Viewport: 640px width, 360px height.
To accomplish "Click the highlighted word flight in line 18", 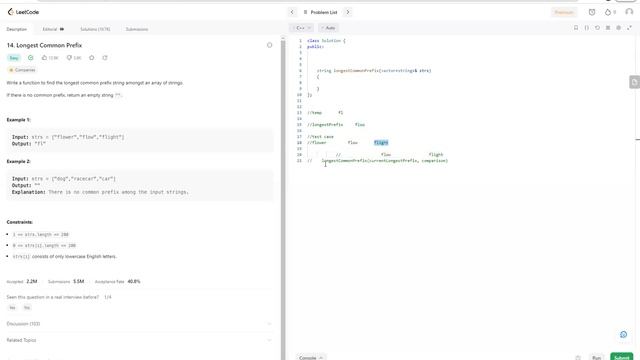I will point(381,142).
